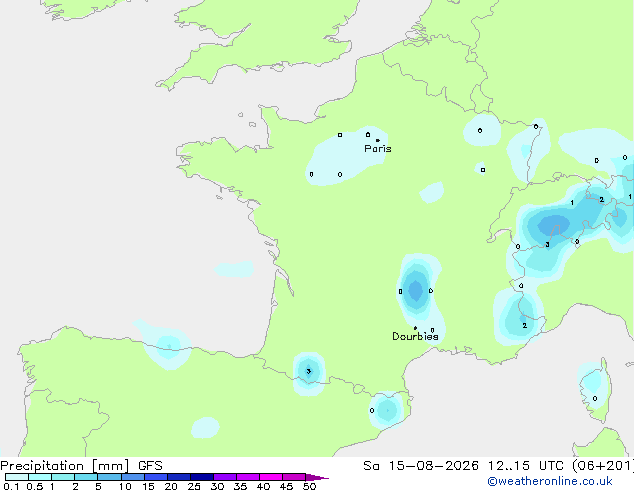Pick the 30 to 35 mm purple swatch
The image size is (634, 490).
(225, 477)
